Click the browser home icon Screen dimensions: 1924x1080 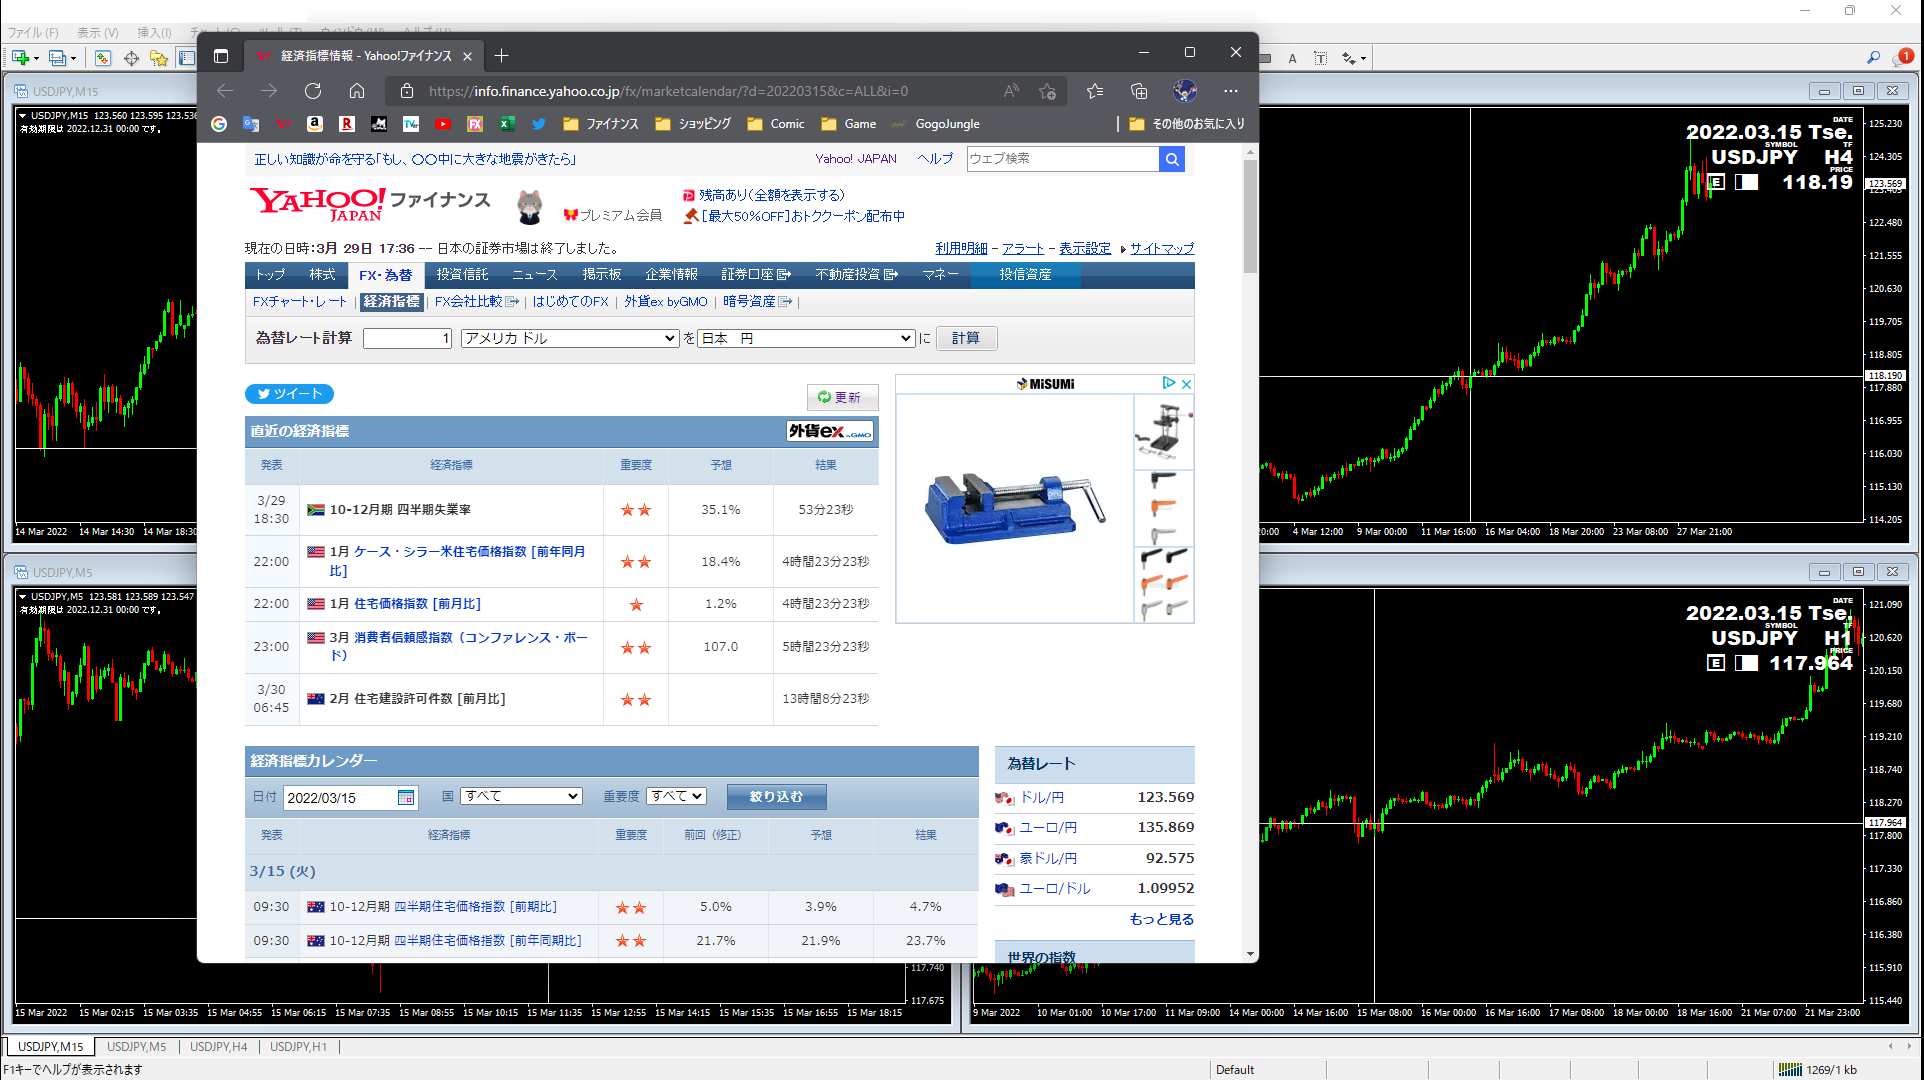point(357,91)
